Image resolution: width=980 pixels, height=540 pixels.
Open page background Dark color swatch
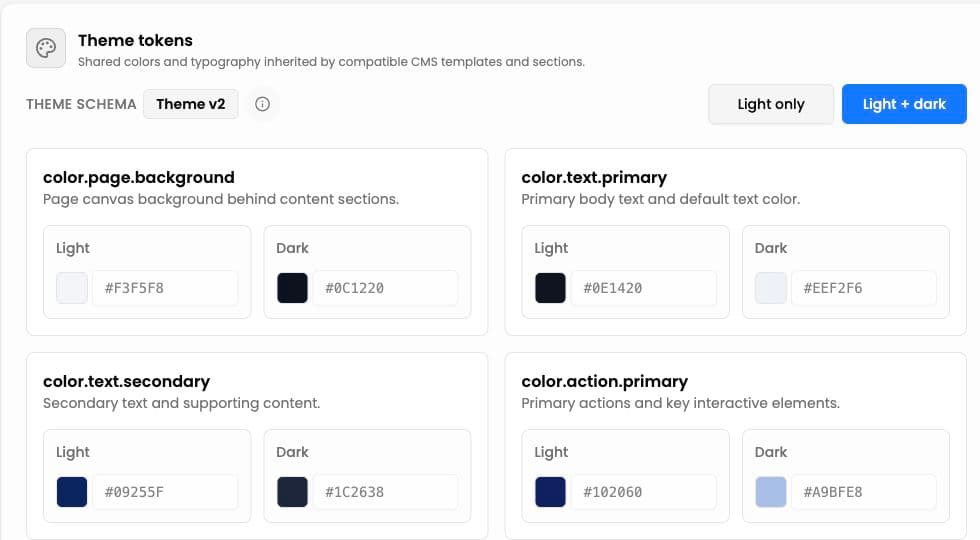click(x=292, y=288)
